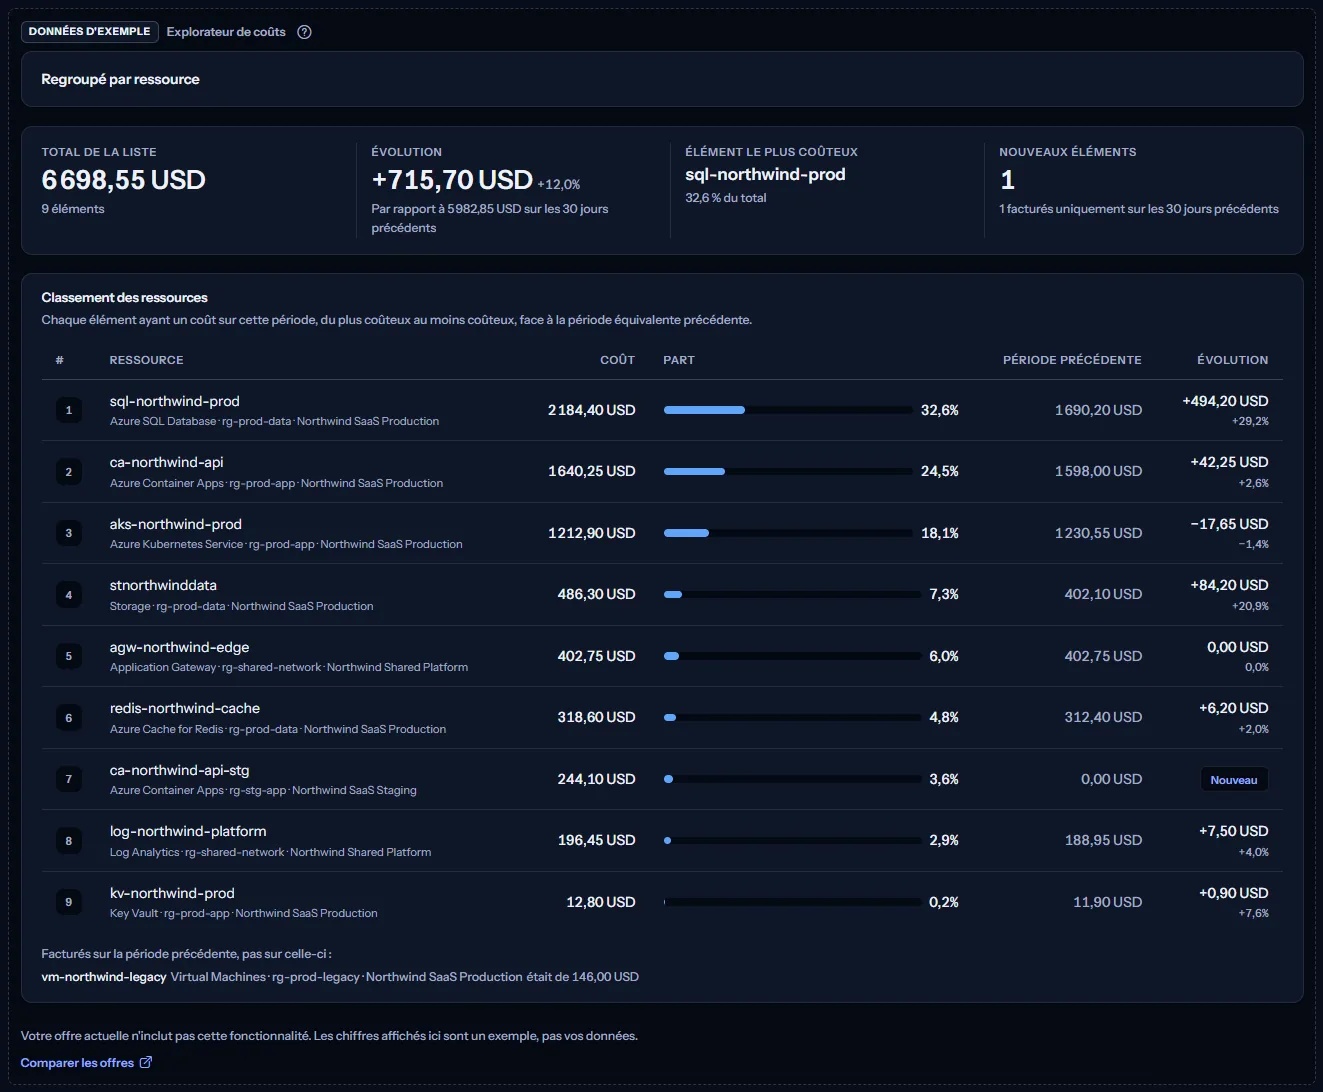The image size is (1323, 1092).
Task: Click the +84,20 USD evolution cell
Action: pos(1229,585)
